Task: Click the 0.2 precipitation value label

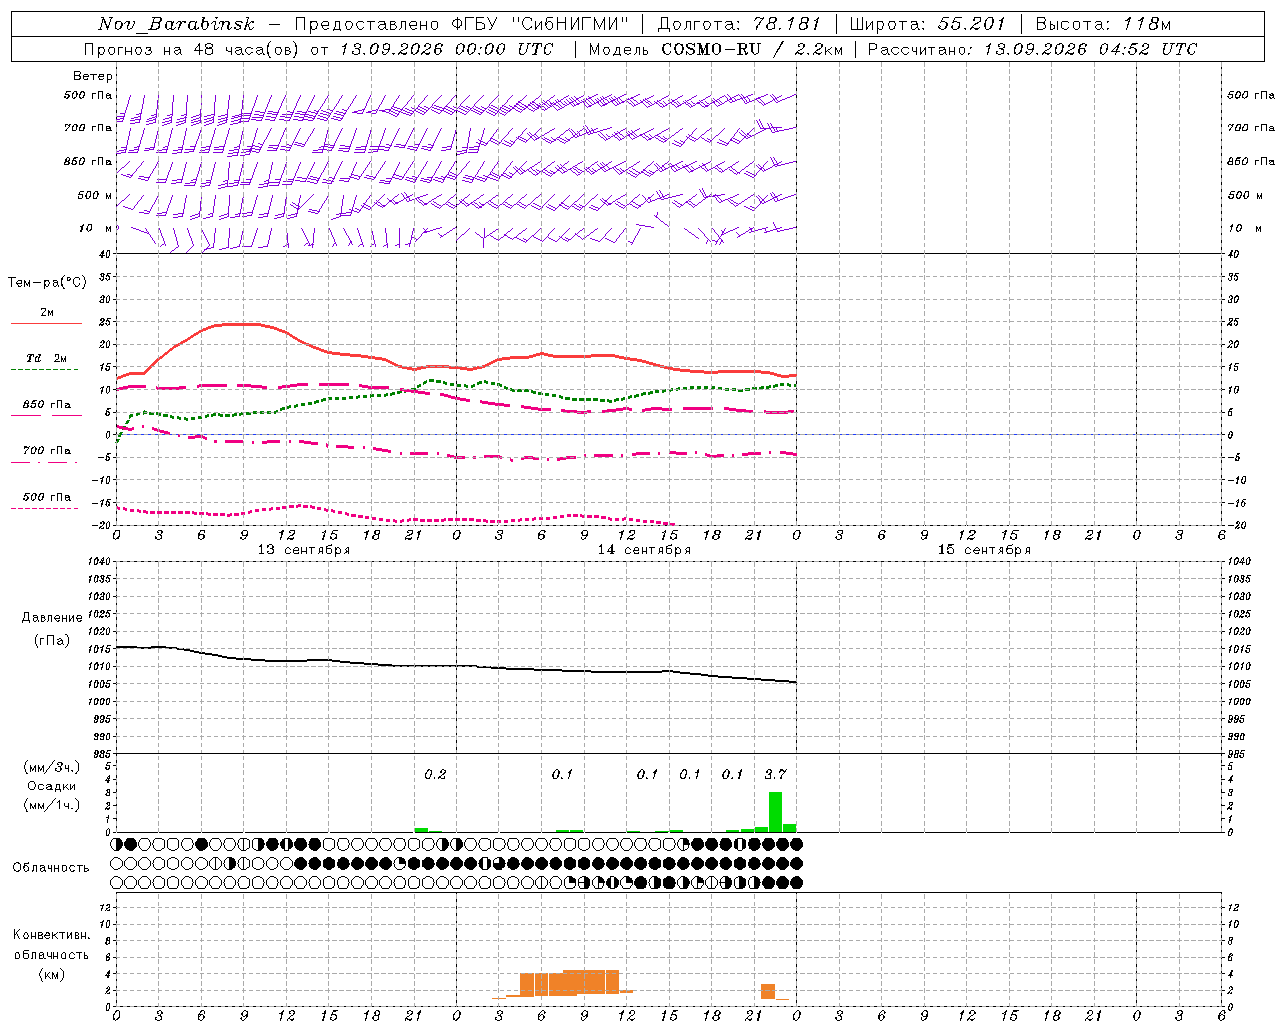Action: [435, 774]
